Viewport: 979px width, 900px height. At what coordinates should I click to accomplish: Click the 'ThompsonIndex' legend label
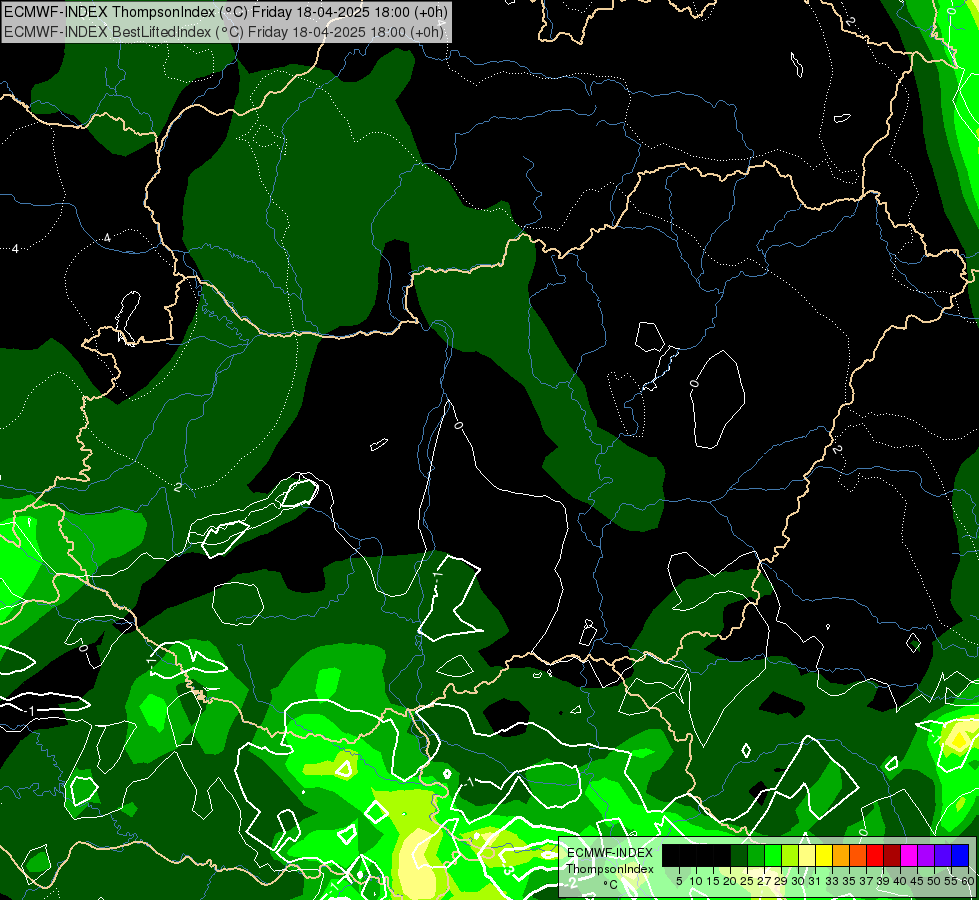(x=610, y=869)
